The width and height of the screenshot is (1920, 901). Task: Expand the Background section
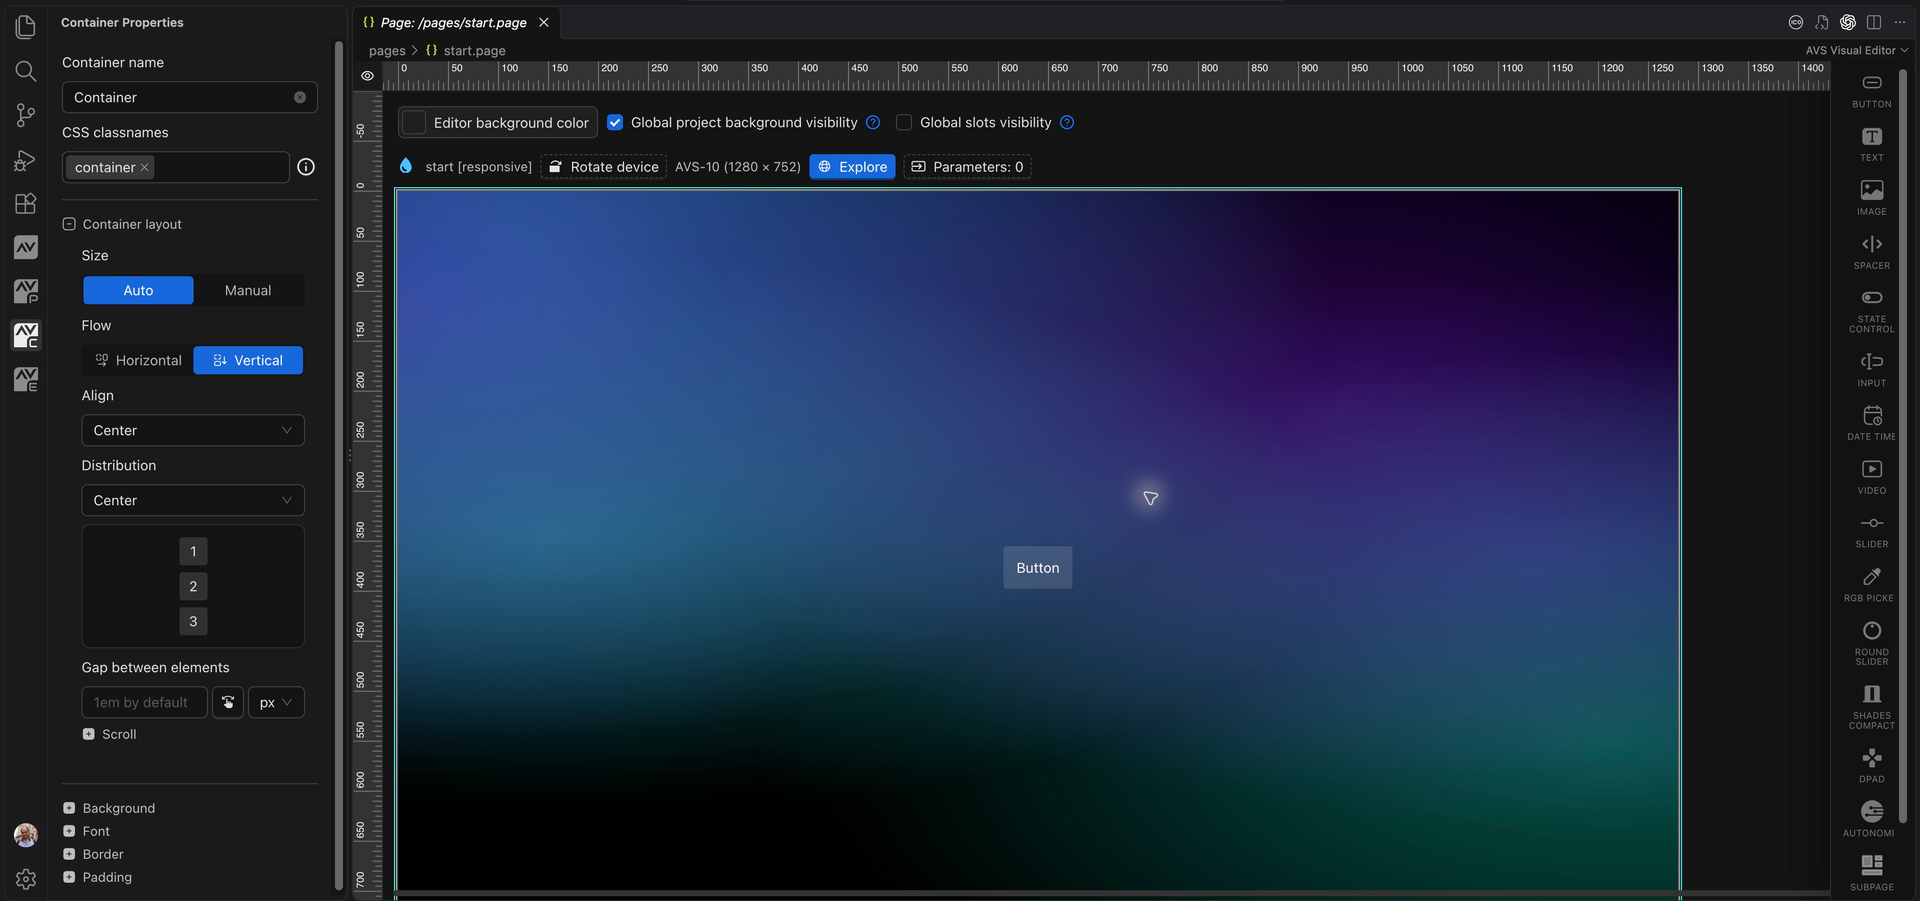[x=109, y=808]
